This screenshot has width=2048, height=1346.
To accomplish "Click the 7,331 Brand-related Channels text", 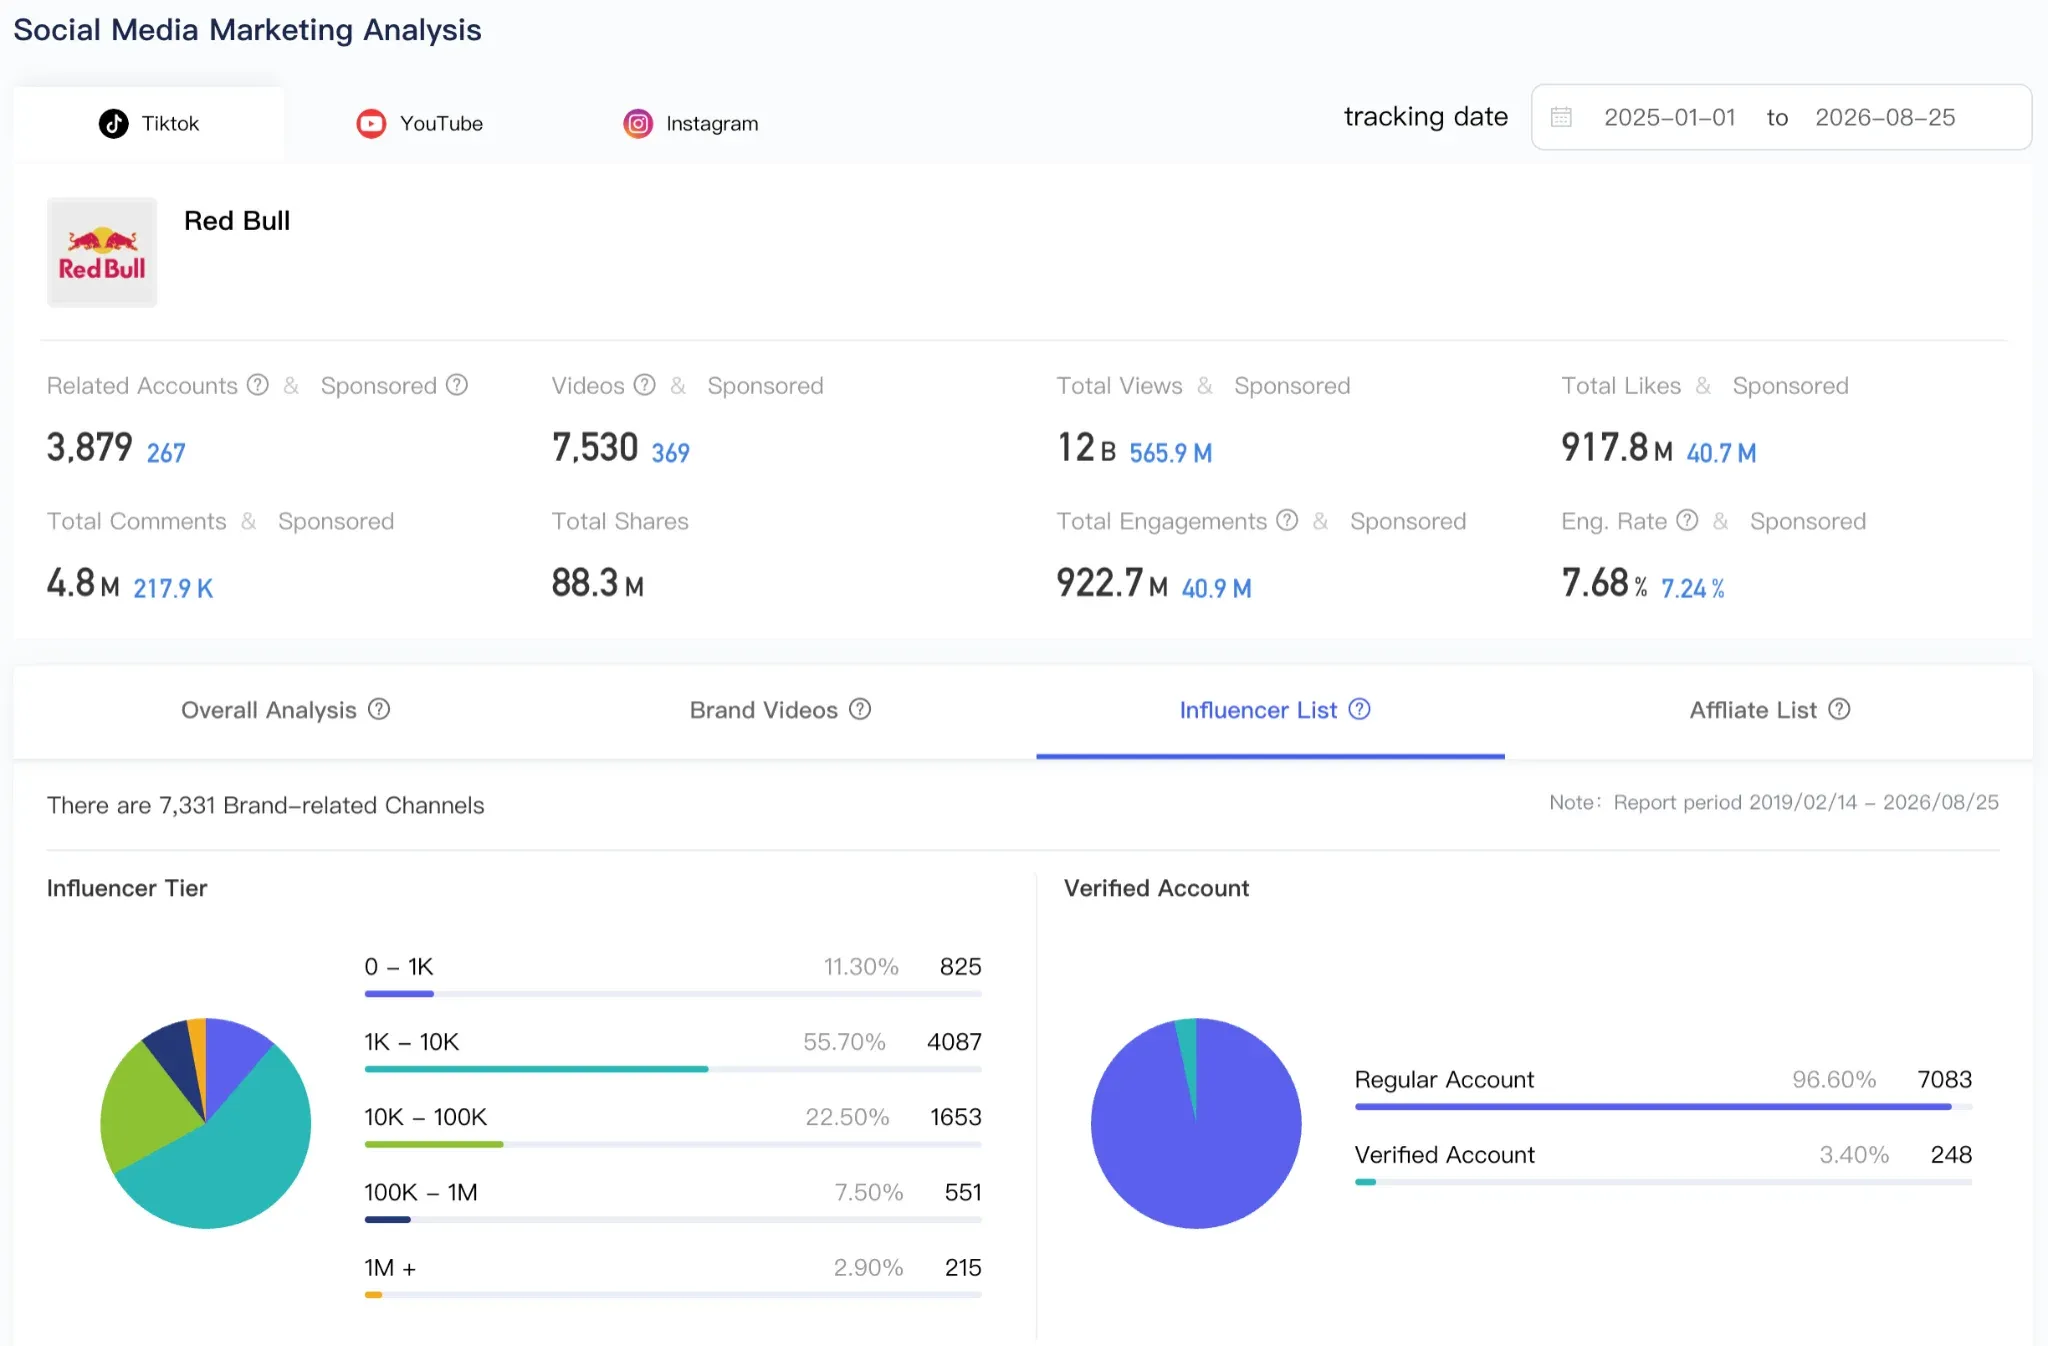I will 266,805.
